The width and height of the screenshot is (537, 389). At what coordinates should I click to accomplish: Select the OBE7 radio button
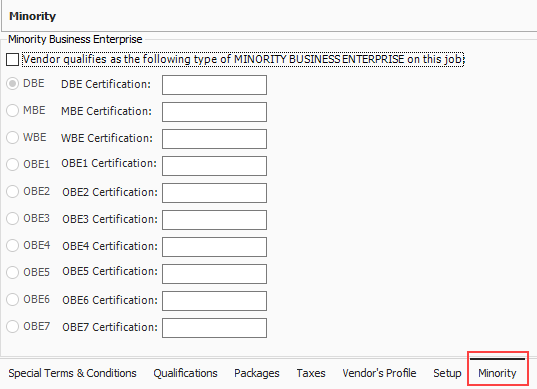(12, 327)
